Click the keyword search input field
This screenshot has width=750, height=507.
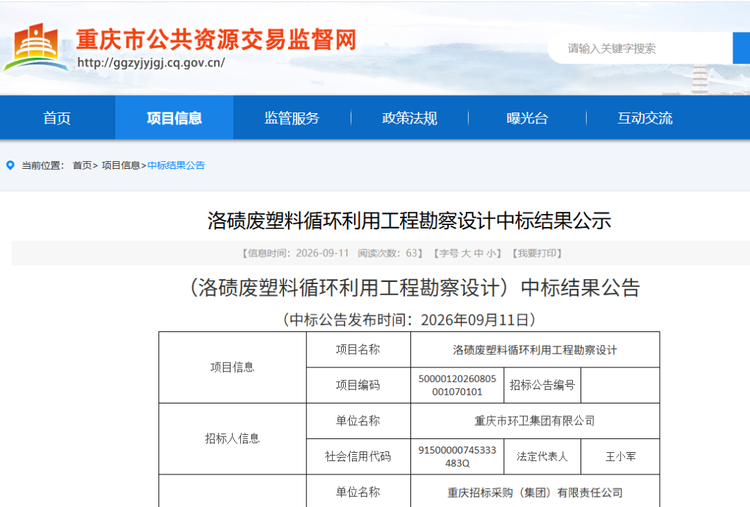[640, 48]
